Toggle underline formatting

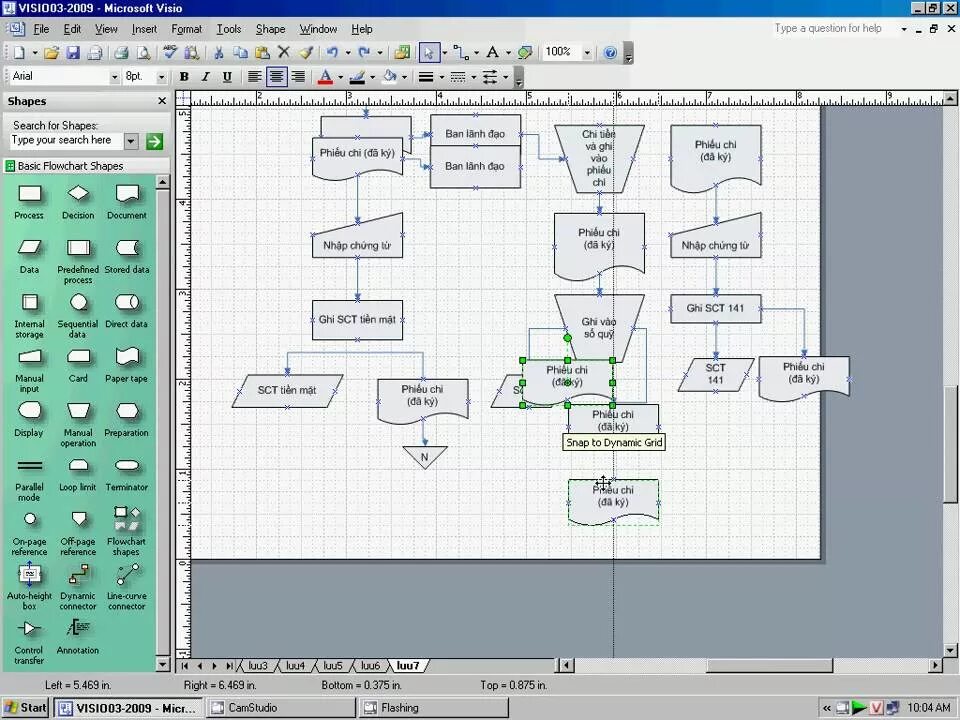click(x=227, y=77)
